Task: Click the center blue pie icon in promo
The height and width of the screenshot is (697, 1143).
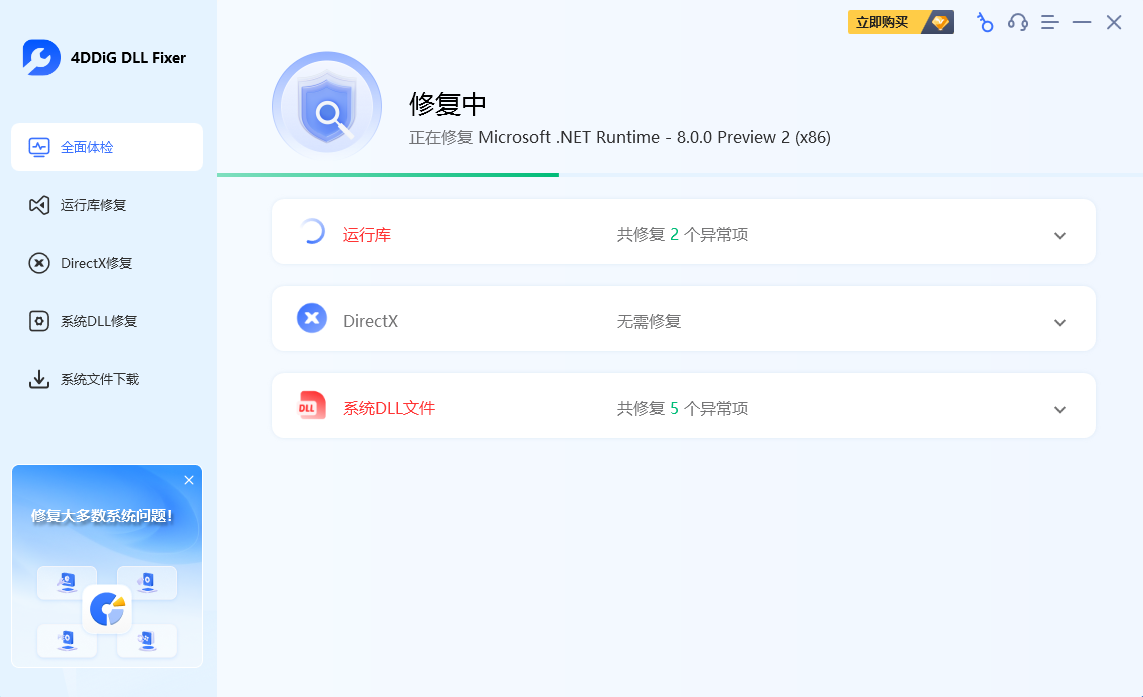Action: click(x=107, y=609)
